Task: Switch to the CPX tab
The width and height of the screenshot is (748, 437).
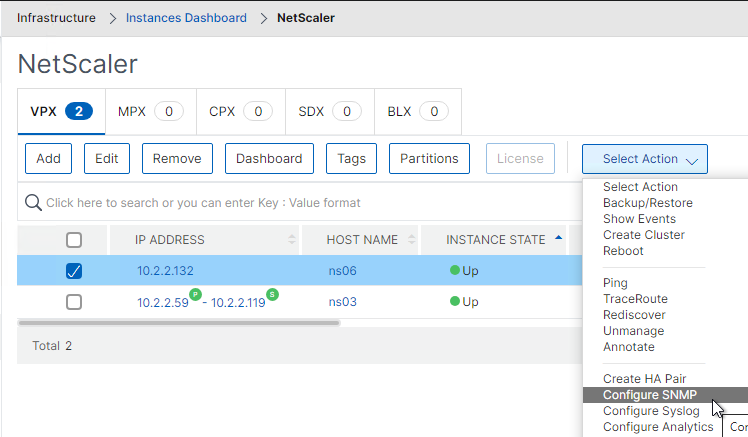Action: coord(241,112)
